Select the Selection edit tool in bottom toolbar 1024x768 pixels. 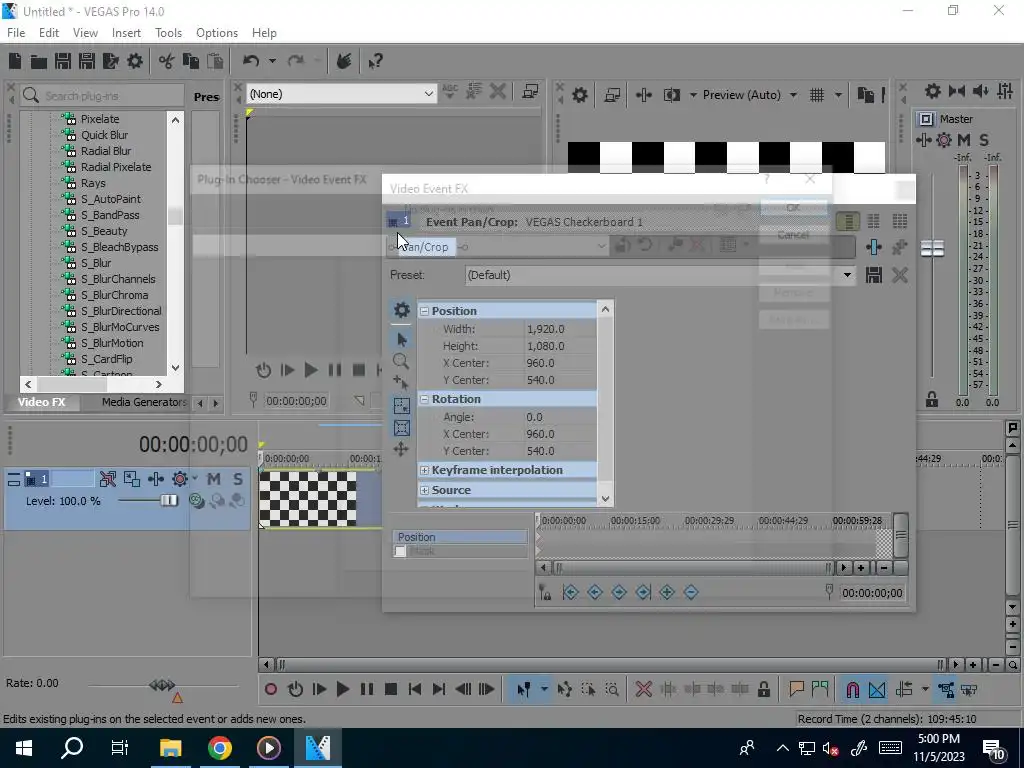coord(588,690)
